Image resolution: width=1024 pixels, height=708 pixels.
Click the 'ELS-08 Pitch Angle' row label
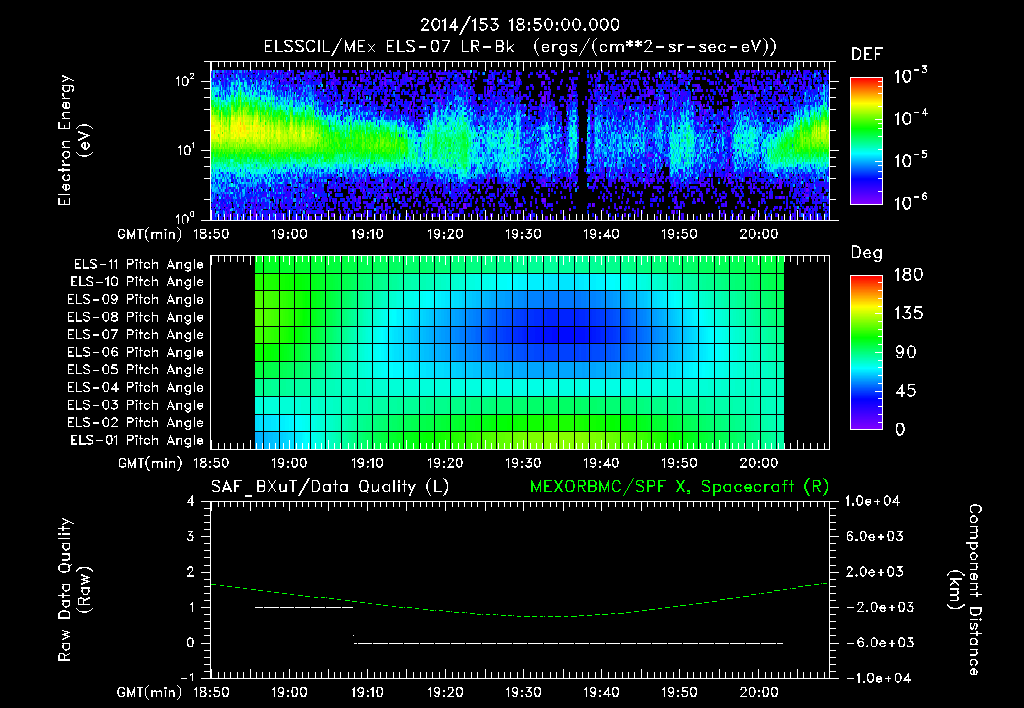click(x=135, y=317)
